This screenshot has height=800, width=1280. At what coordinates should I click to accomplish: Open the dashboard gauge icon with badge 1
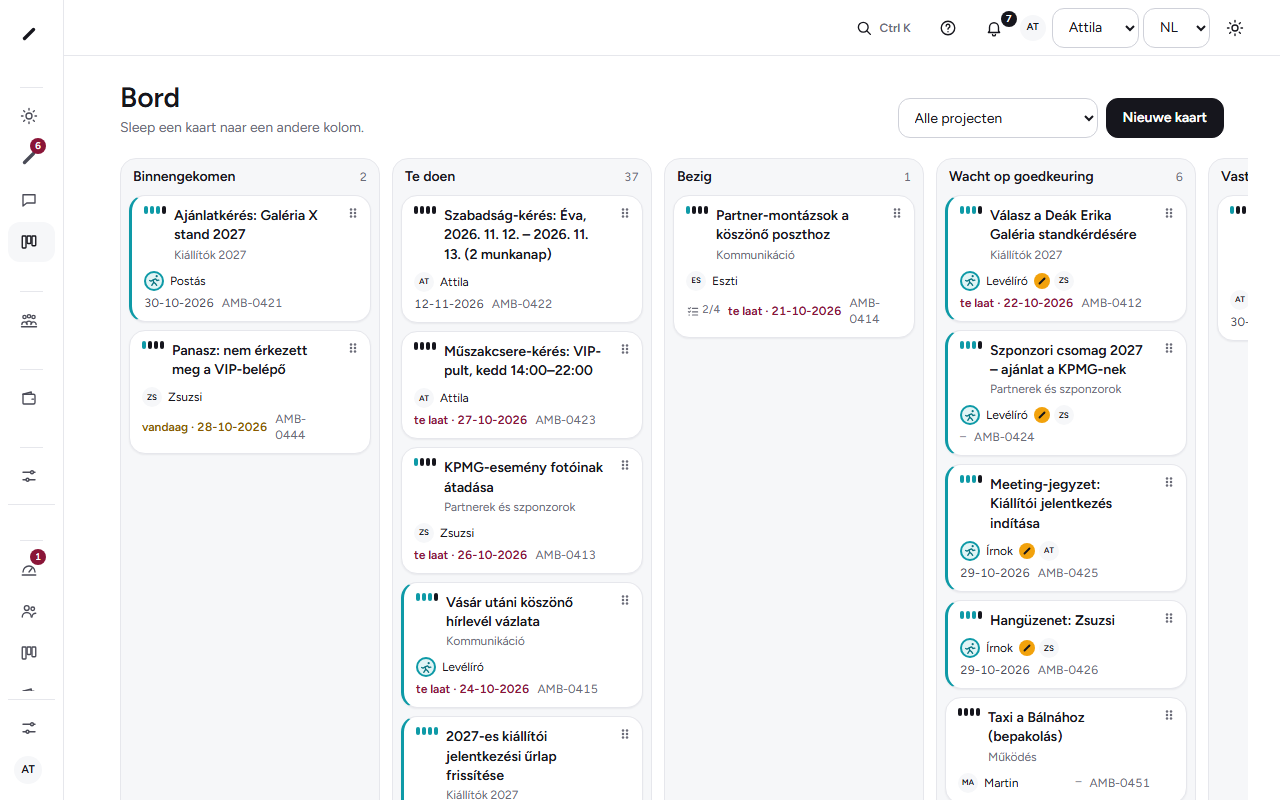point(29,570)
